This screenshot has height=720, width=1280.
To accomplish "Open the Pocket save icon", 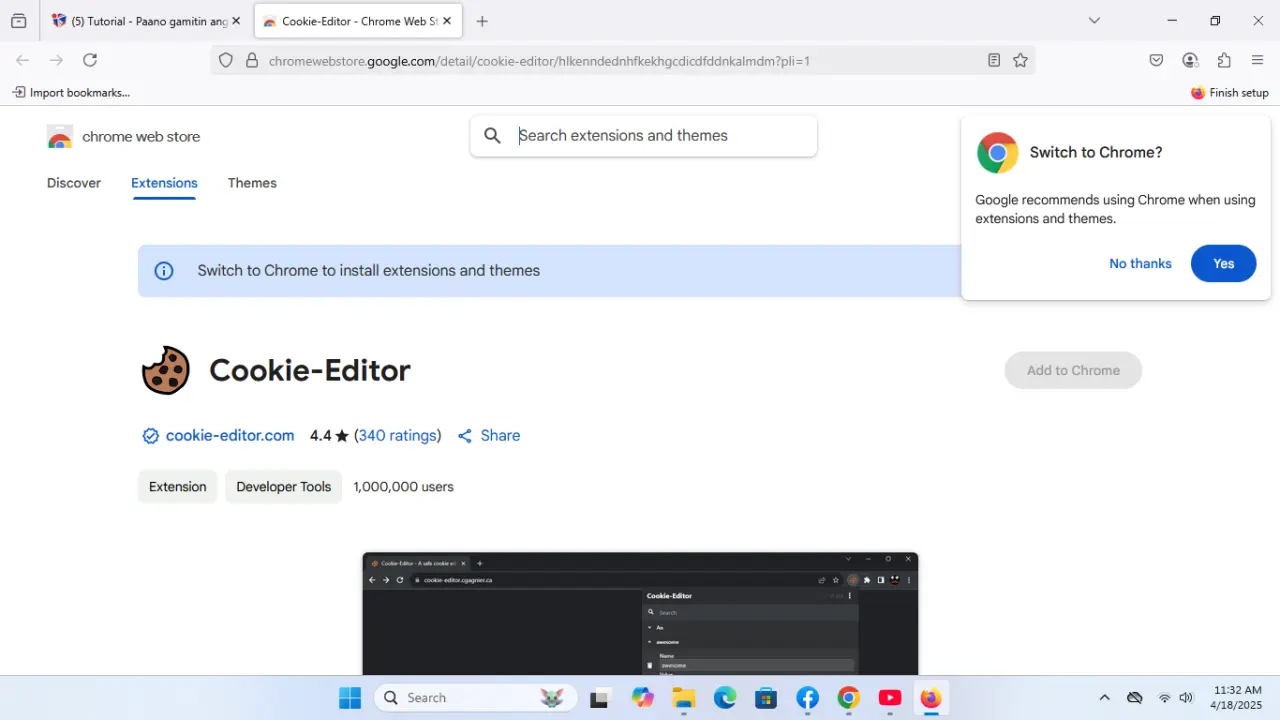I will tap(1156, 60).
